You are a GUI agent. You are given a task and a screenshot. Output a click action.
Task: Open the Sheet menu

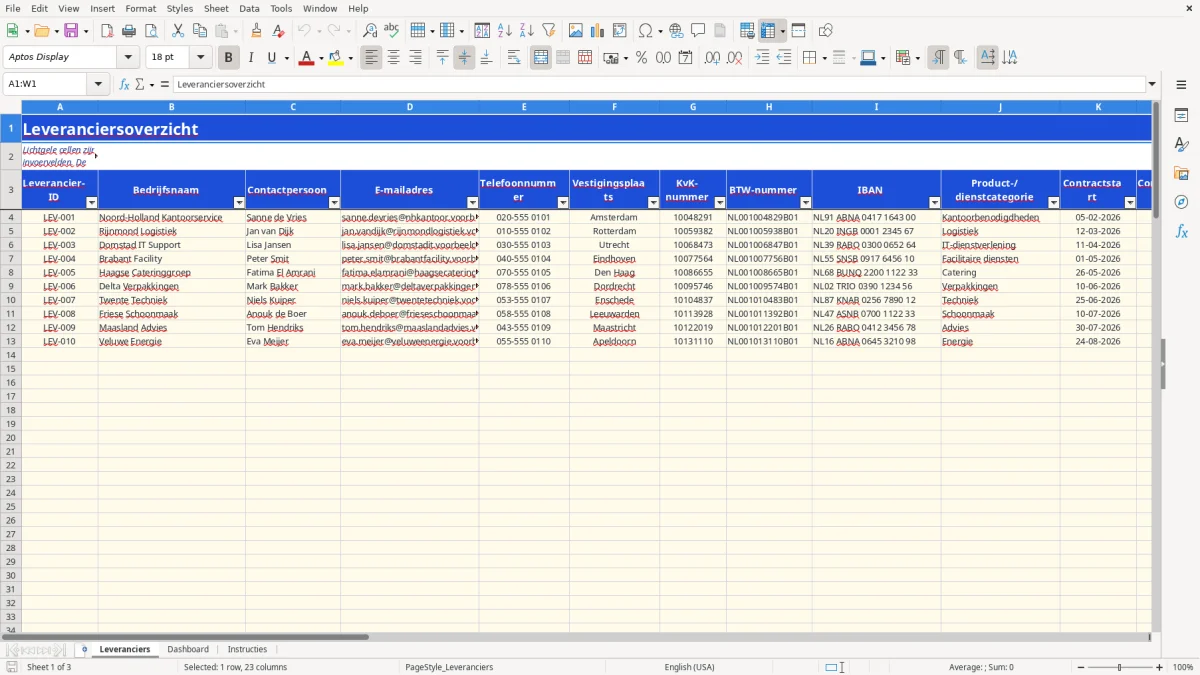pos(216,8)
